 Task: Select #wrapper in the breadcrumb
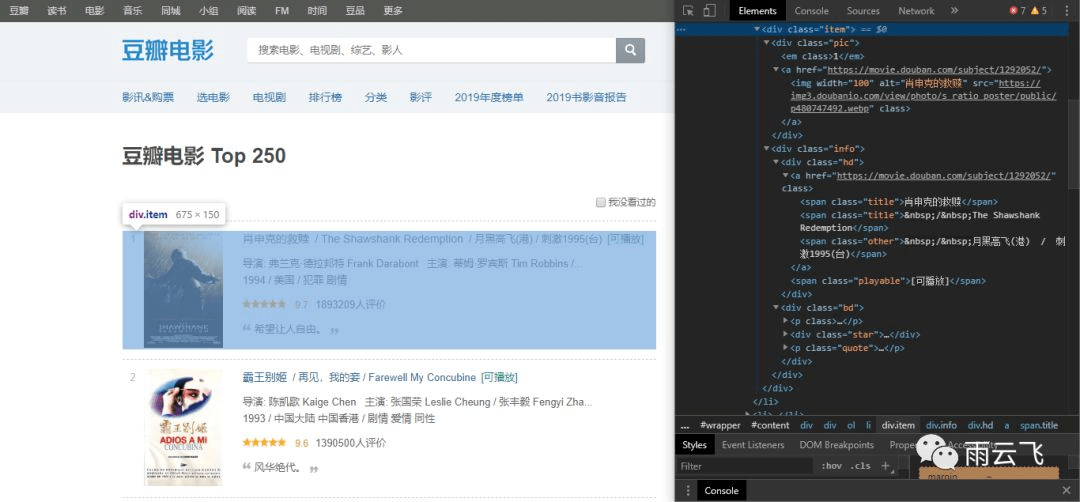[x=720, y=426]
